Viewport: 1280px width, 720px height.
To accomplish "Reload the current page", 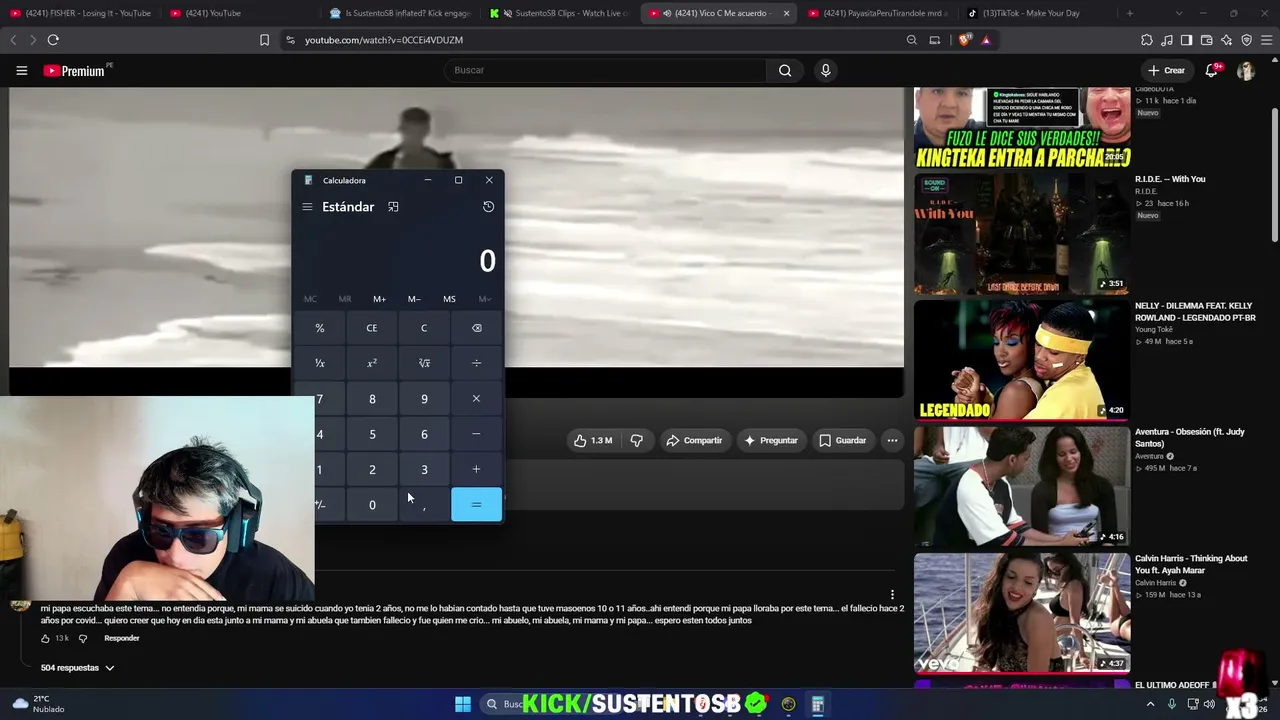I will (53, 40).
